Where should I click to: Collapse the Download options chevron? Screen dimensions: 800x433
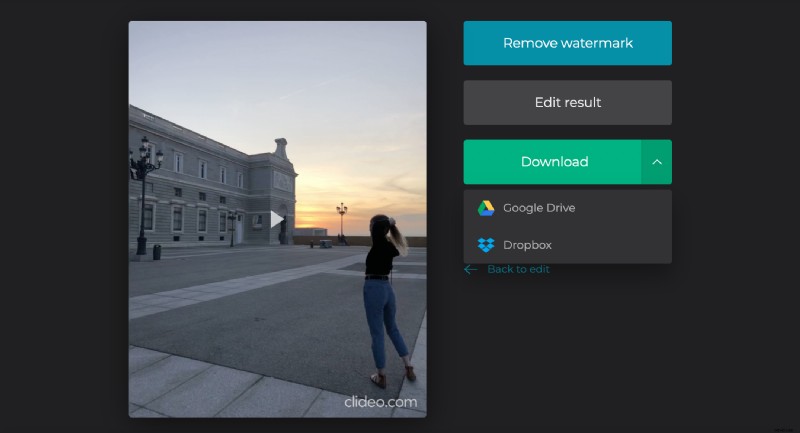[x=657, y=162]
